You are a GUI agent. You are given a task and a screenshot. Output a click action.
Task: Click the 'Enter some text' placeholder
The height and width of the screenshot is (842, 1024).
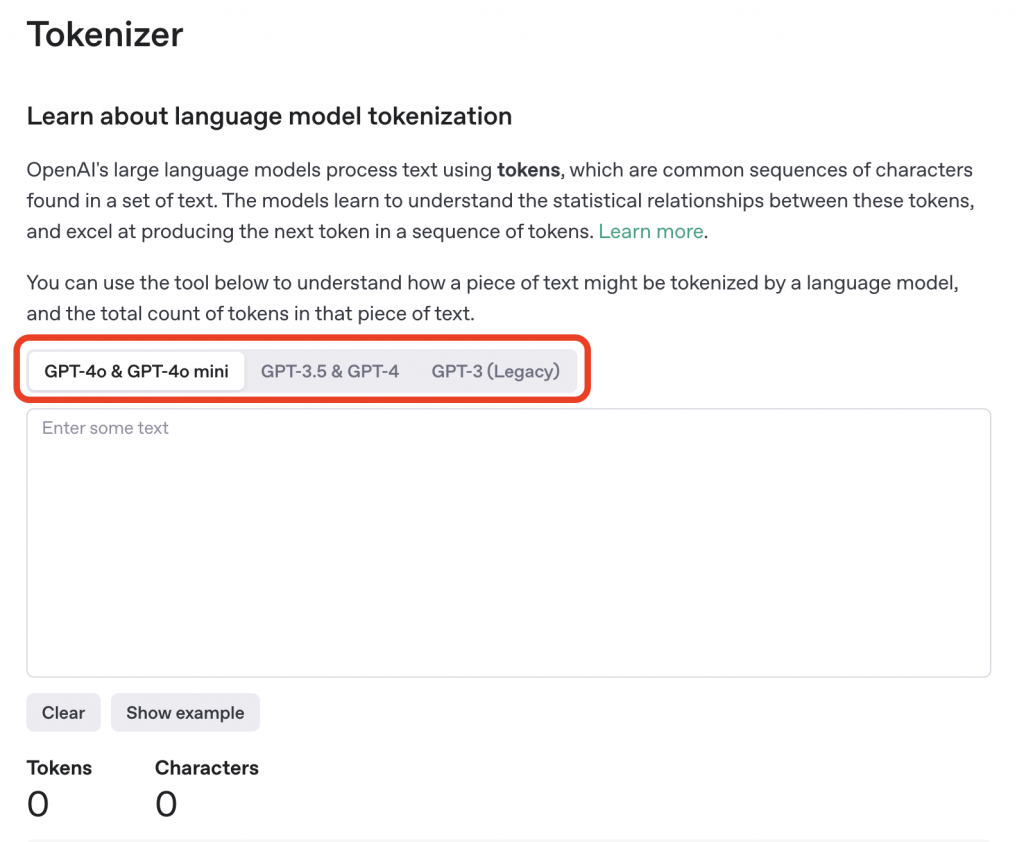click(x=105, y=428)
